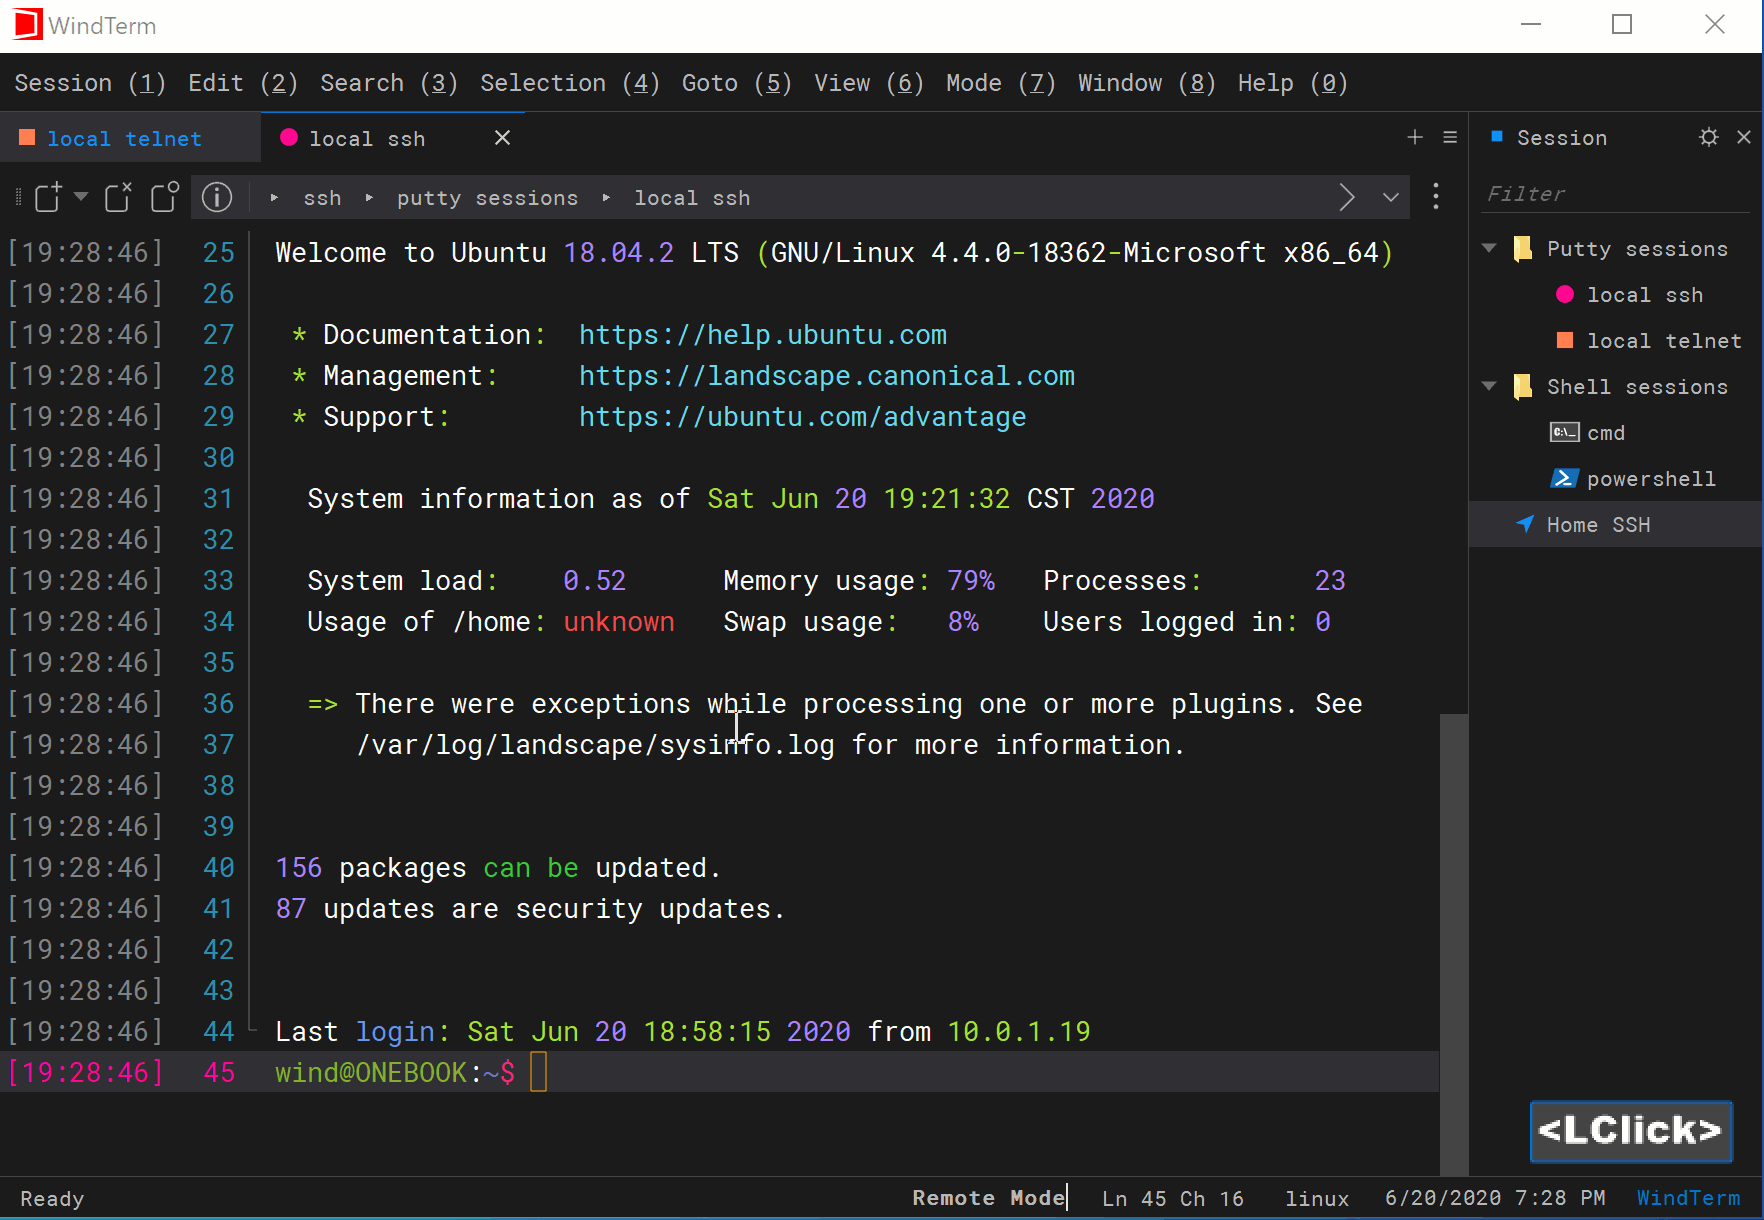Close the Session side panel
Viewport: 1764px width, 1220px height.
[1744, 137]
